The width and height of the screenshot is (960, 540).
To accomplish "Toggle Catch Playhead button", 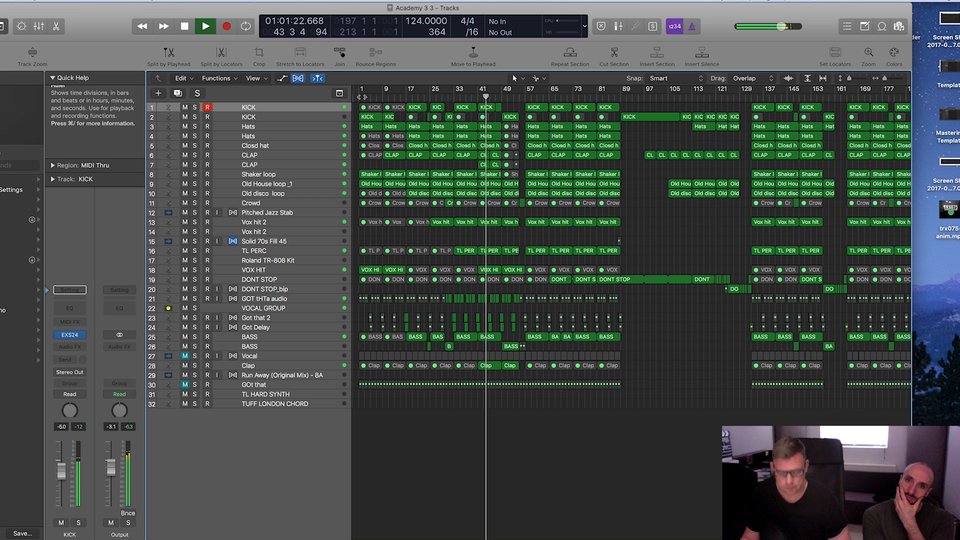I will 317,78.
